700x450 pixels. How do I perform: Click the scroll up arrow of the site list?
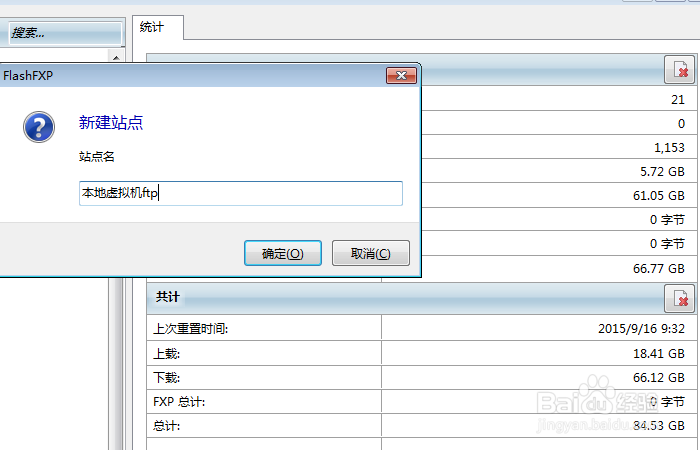click(116, 57)
